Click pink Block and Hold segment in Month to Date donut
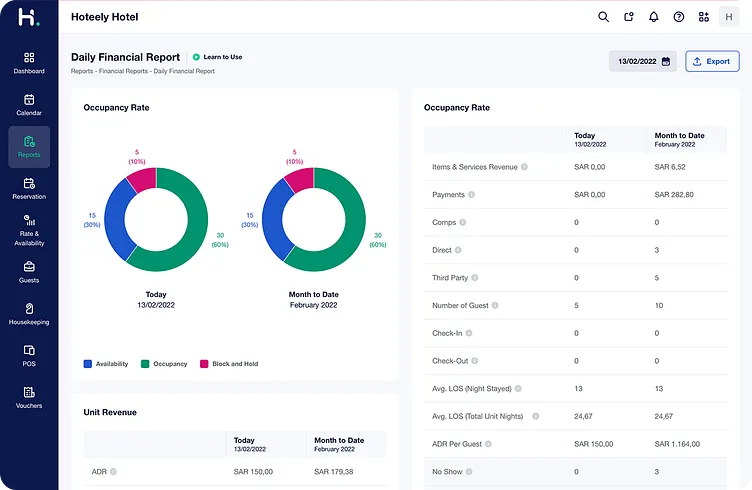Screen dimensions: 752x490 (301, 180)
